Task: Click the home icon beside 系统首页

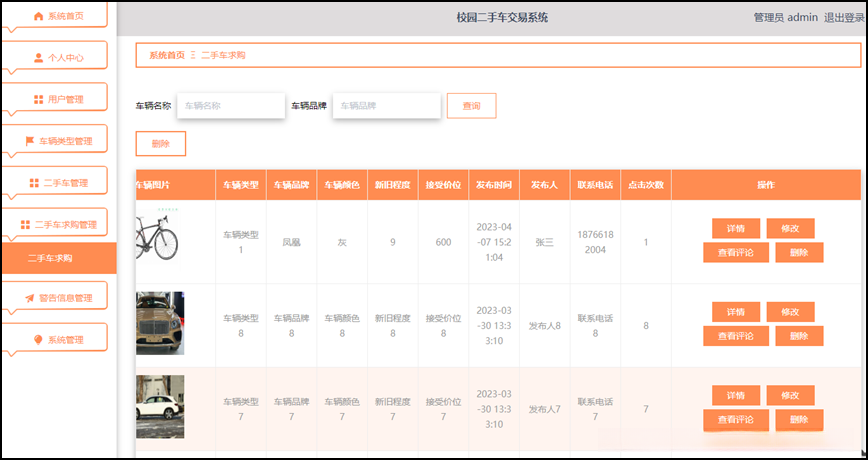Action: (38, 16)
